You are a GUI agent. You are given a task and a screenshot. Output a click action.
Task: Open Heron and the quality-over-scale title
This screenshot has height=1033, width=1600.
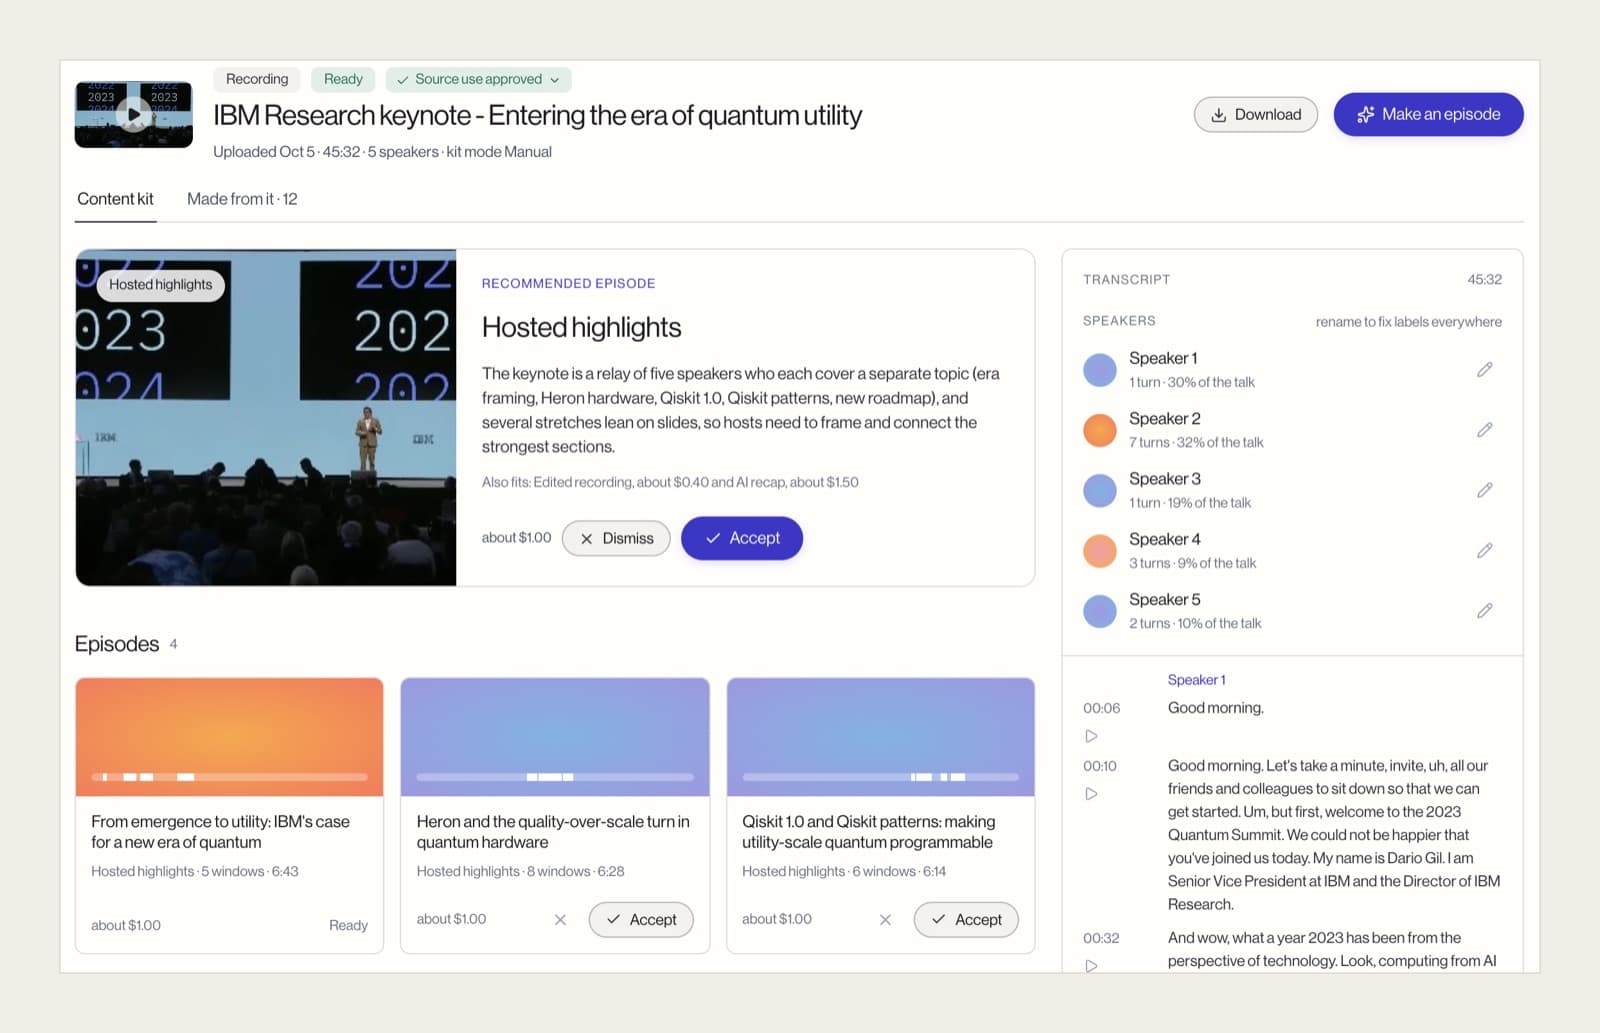(553, 831)
